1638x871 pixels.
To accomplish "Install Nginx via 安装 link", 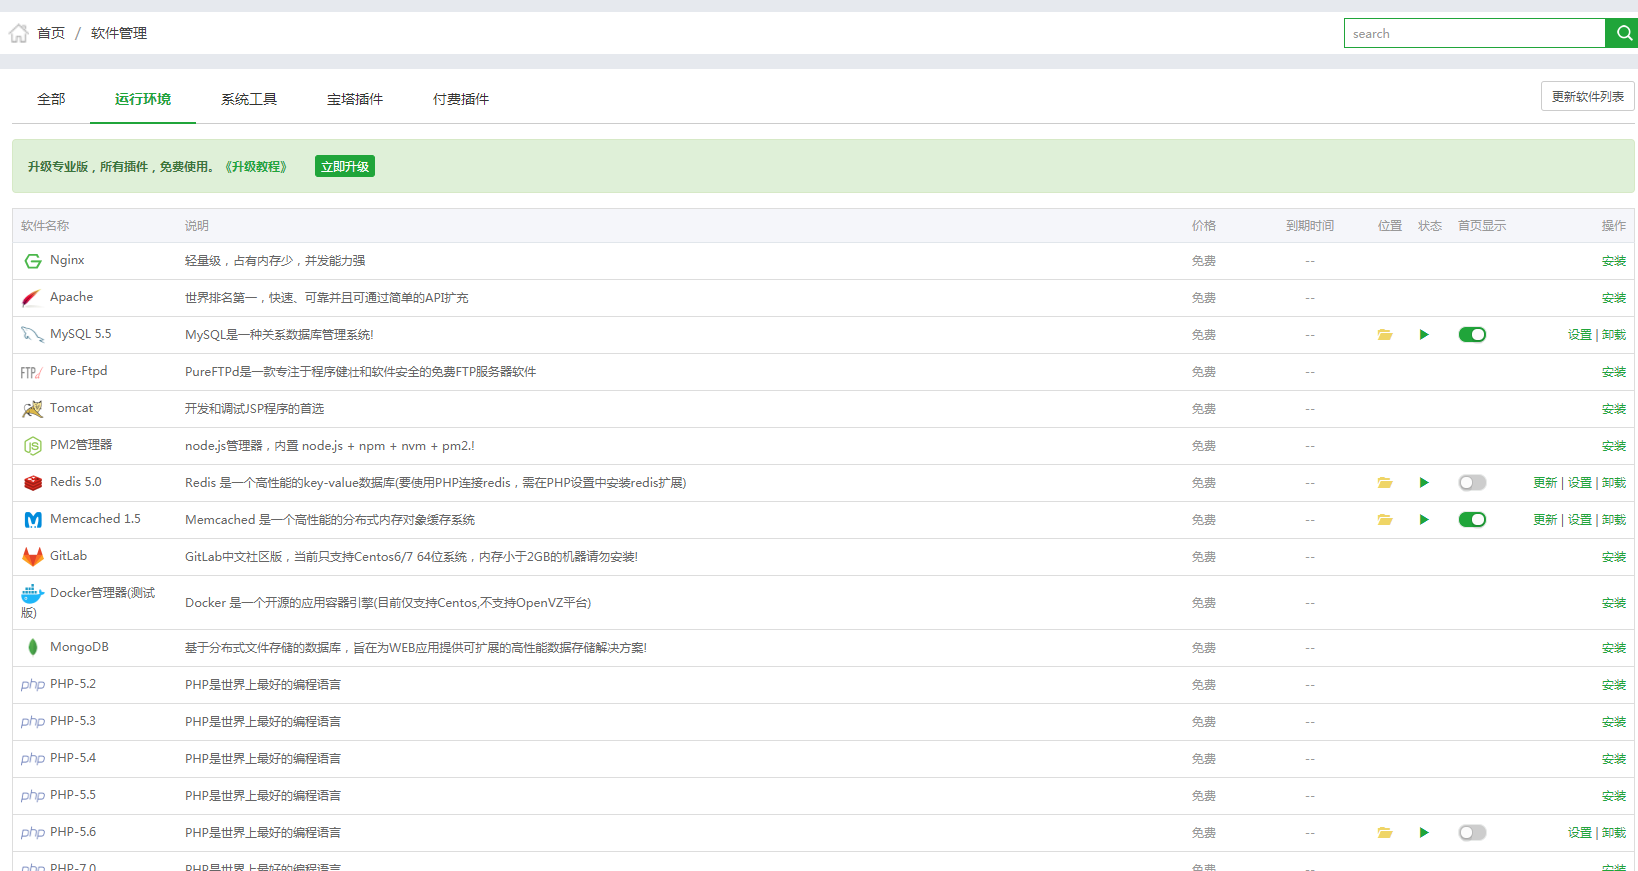I will 1614,261.
